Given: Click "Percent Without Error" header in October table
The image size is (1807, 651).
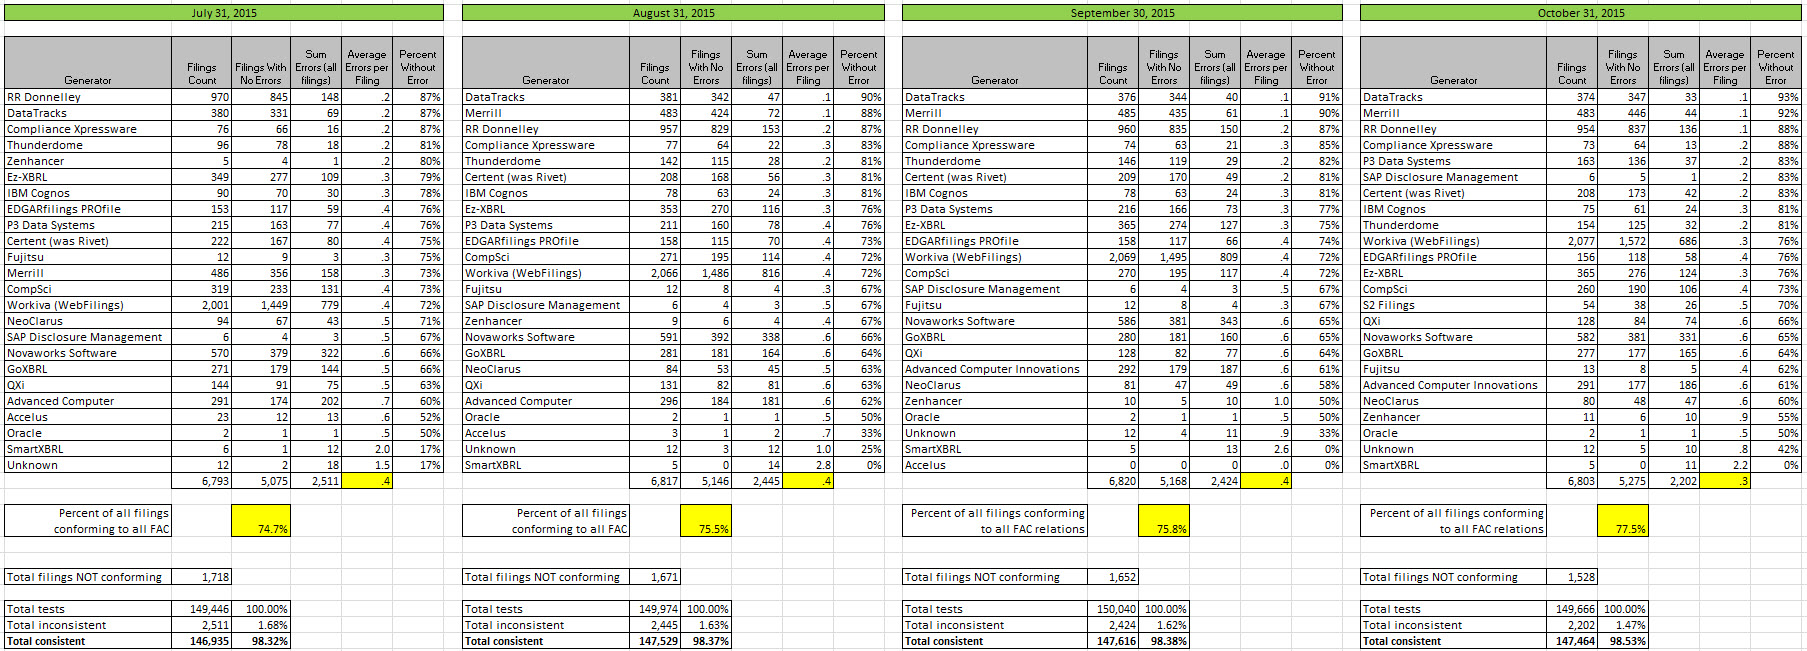Looking at the screenshot, I should click(1776, 63).
